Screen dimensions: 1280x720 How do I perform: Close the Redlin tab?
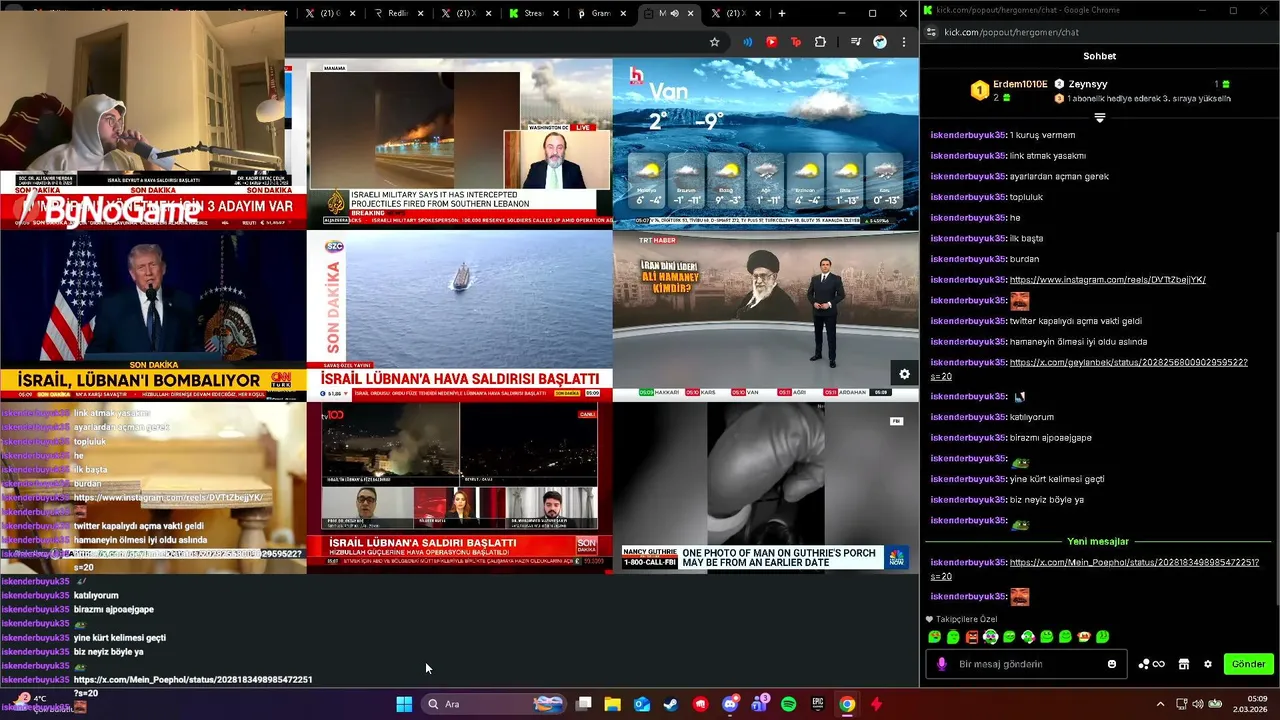[420, 13]
